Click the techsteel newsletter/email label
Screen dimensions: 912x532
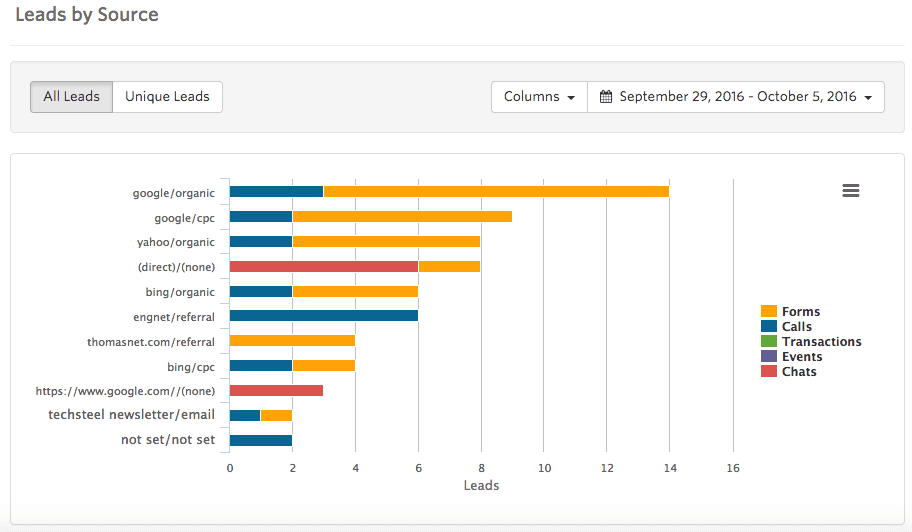click(x=131, y=415)
